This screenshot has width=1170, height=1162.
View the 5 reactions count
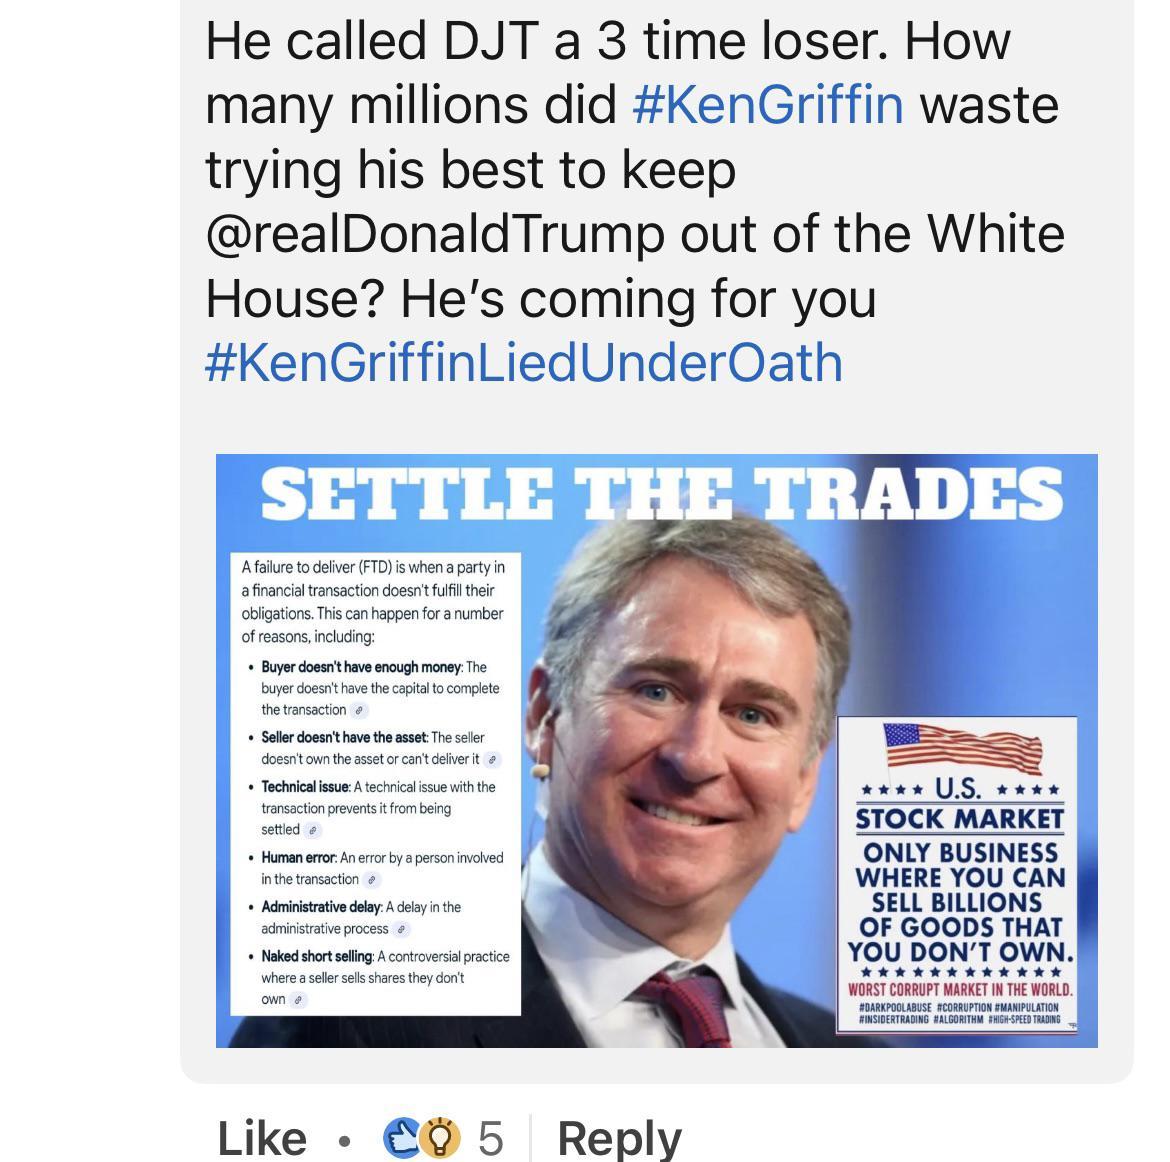click(490, 1138)
